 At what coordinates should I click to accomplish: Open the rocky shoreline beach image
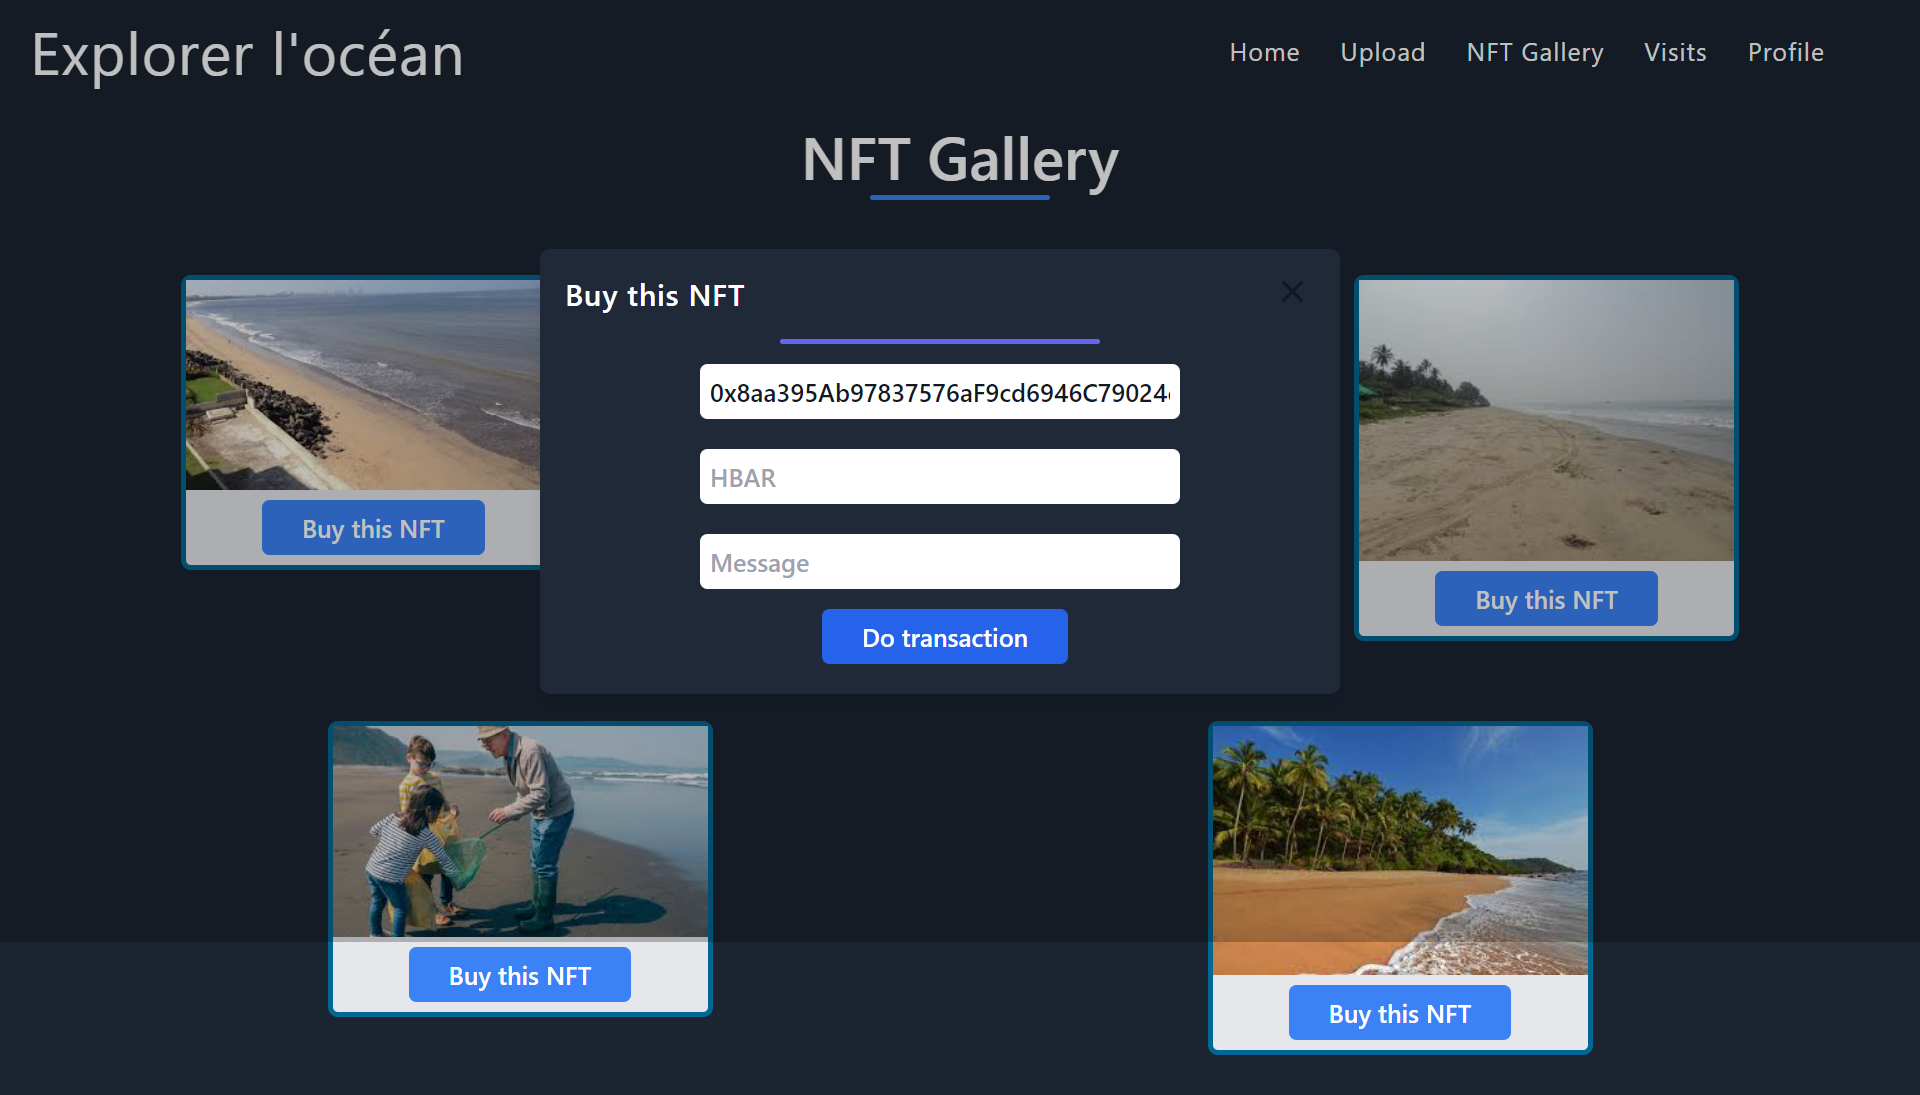pyautogui.click(x=362, y=385)
